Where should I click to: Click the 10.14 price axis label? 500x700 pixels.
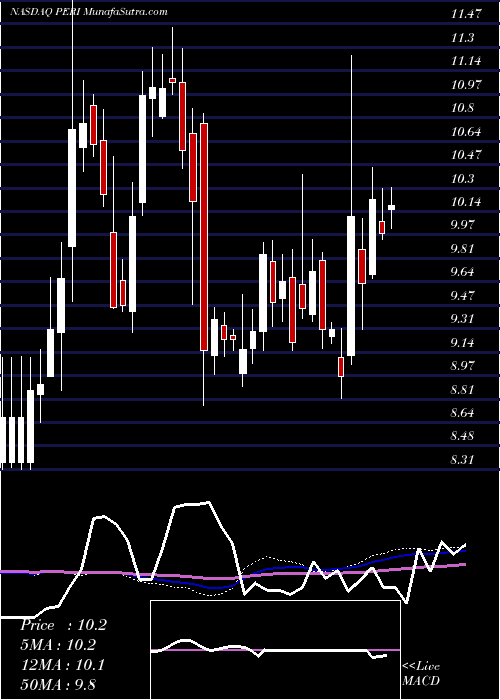[x=467, y=201]
